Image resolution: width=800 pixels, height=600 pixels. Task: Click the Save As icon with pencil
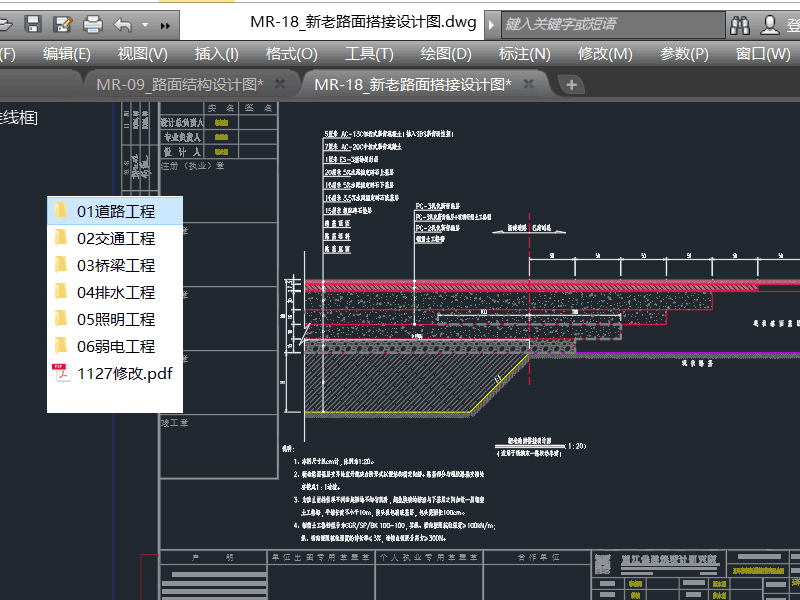(x=63, y=24)
